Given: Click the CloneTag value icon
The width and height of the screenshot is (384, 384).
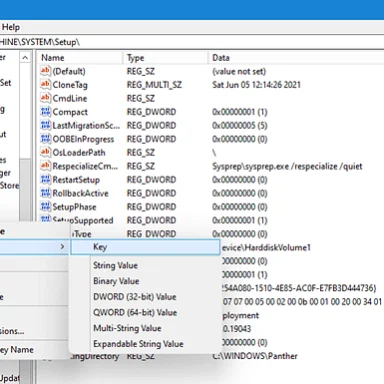Looking at the screenshot, I should (45, 84).
